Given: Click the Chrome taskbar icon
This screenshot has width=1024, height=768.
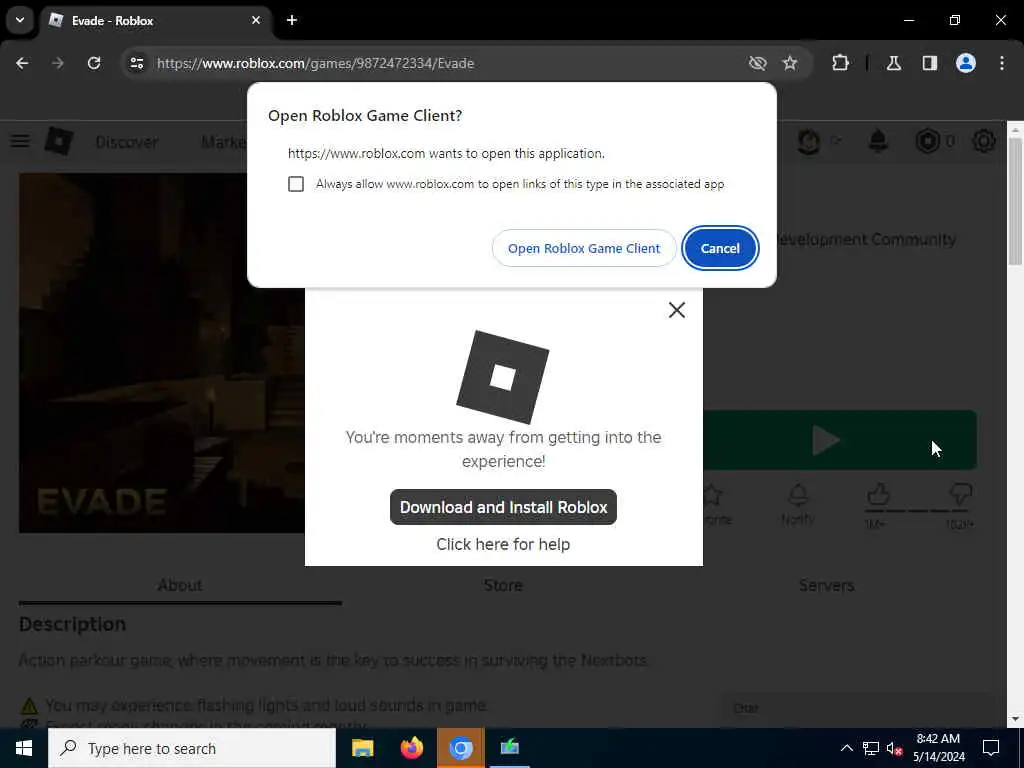Looking at the screenshot, I should pos(460,748).
